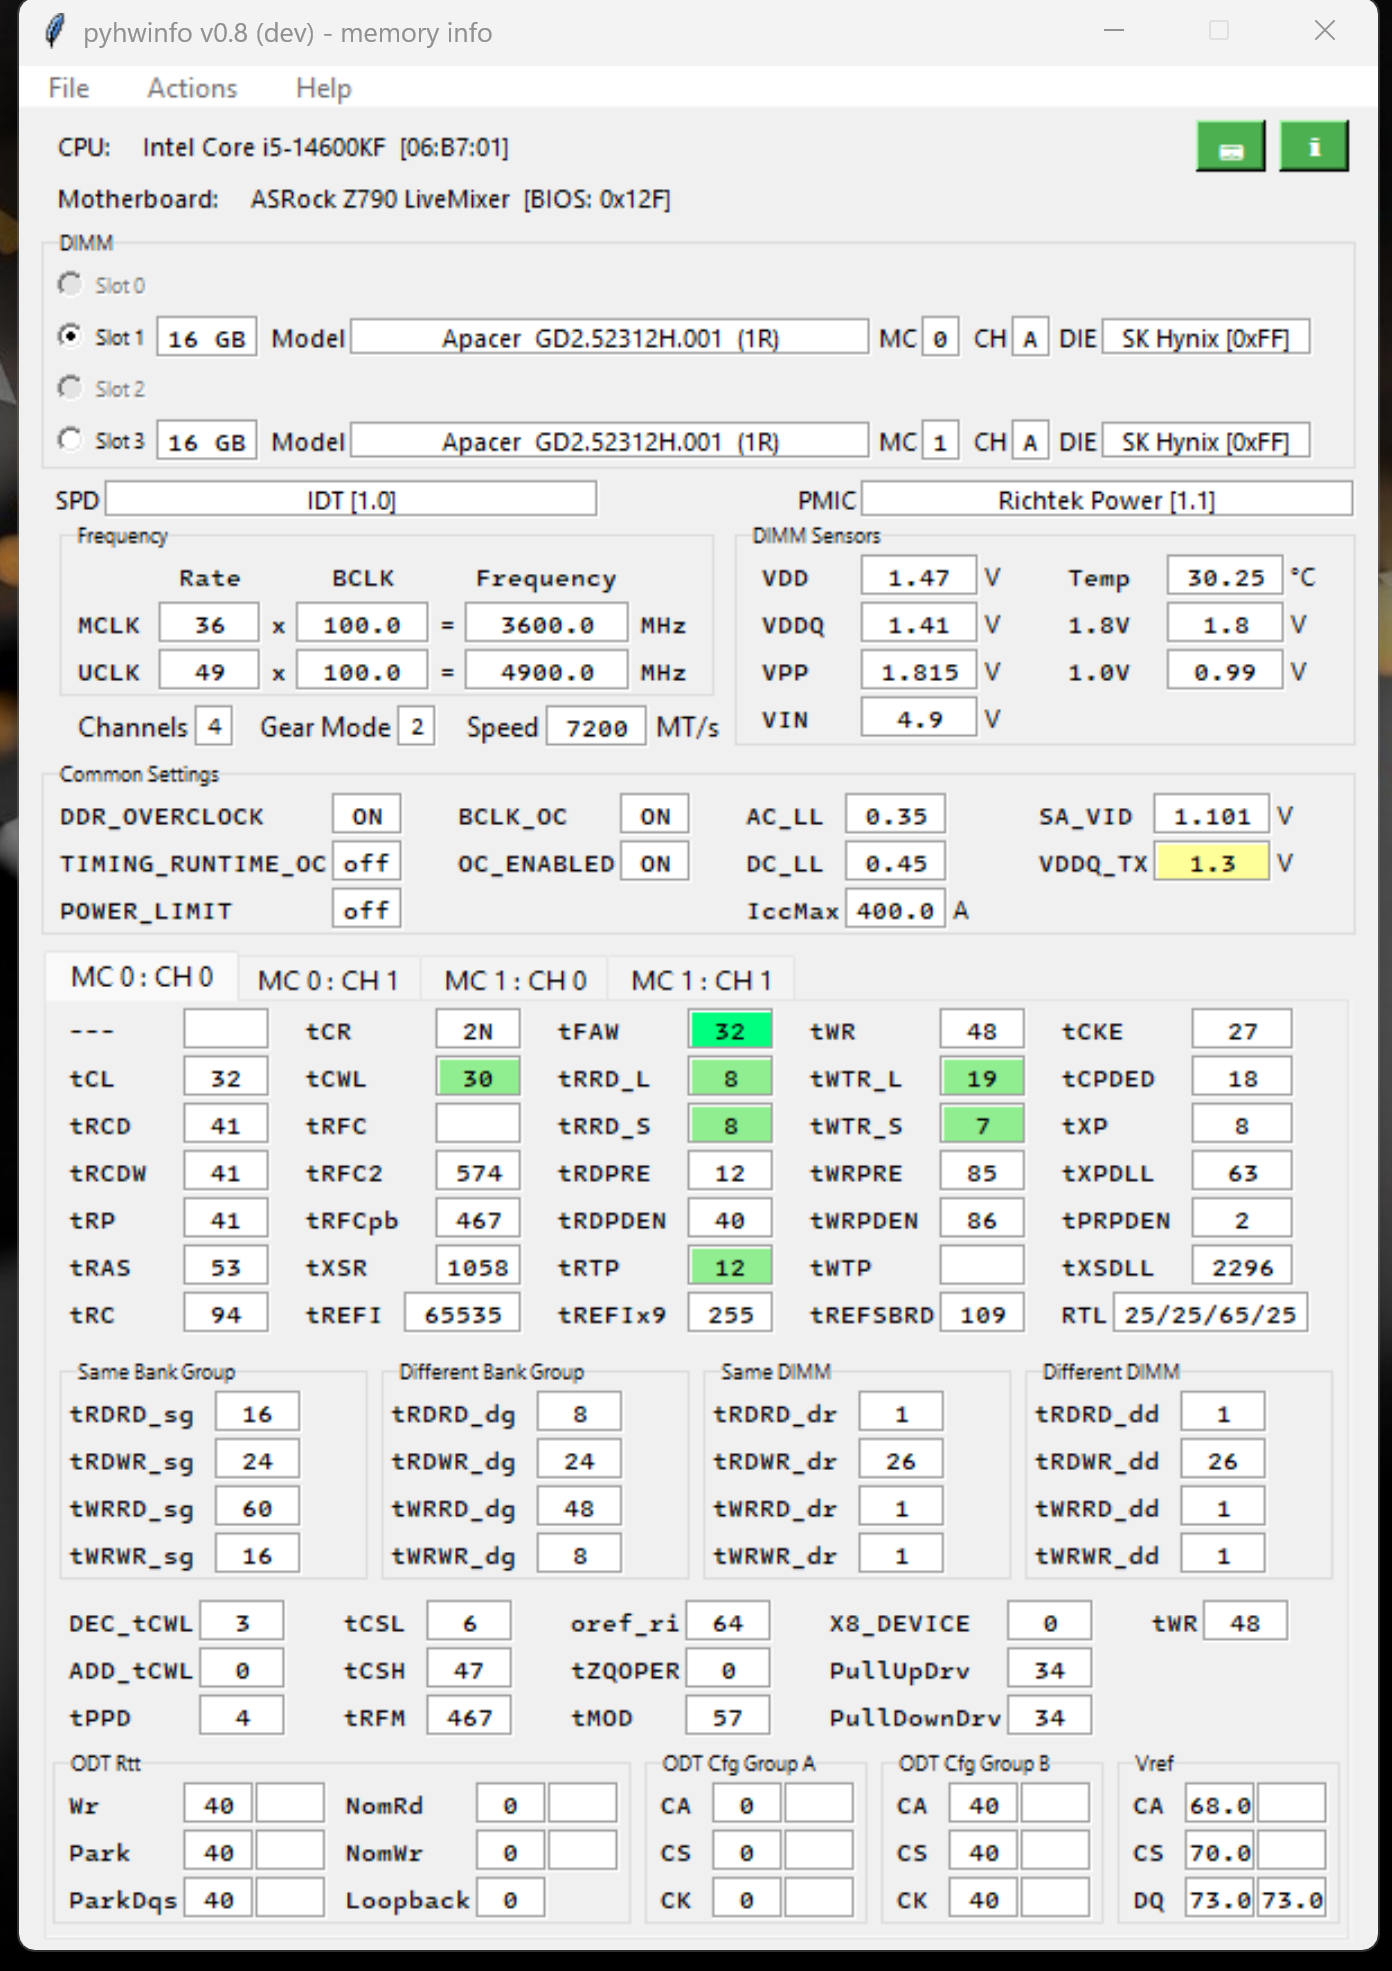Click the green screenshot icon button
Screen dimensions: 1392x1971
pyautogui.click(x=1230, y=147)
